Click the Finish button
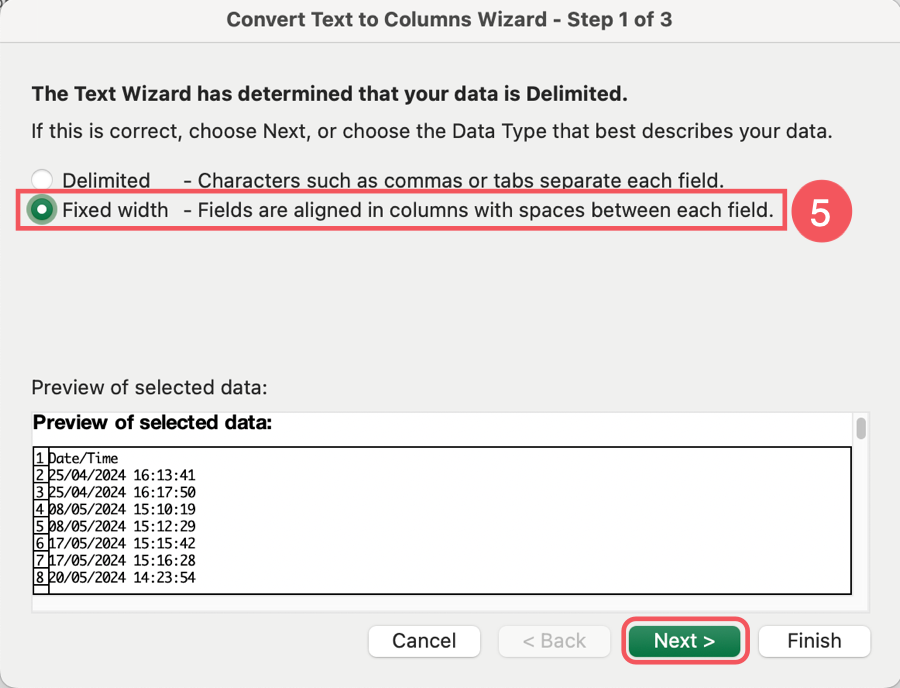This screenshot has height=688, width=900. 814,641
